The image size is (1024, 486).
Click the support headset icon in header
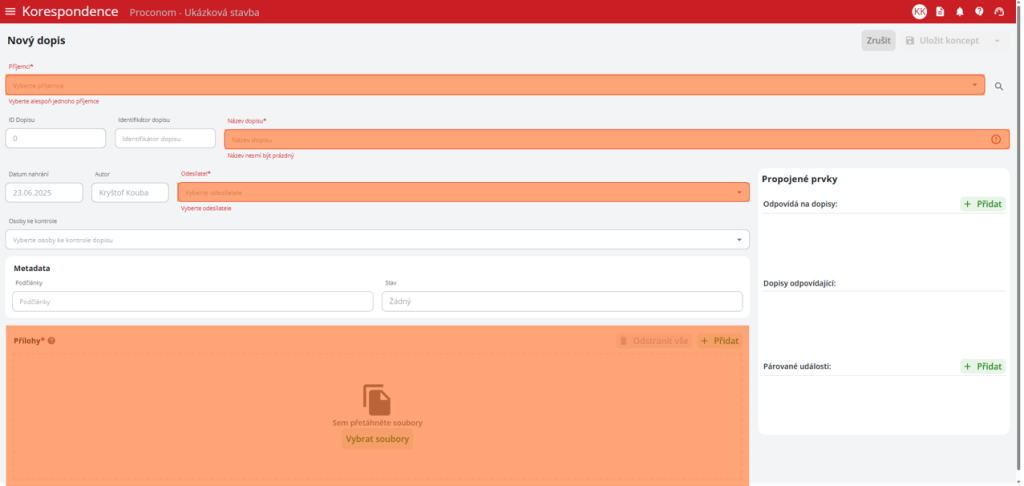pyautogui.click(x=999, y=11)
